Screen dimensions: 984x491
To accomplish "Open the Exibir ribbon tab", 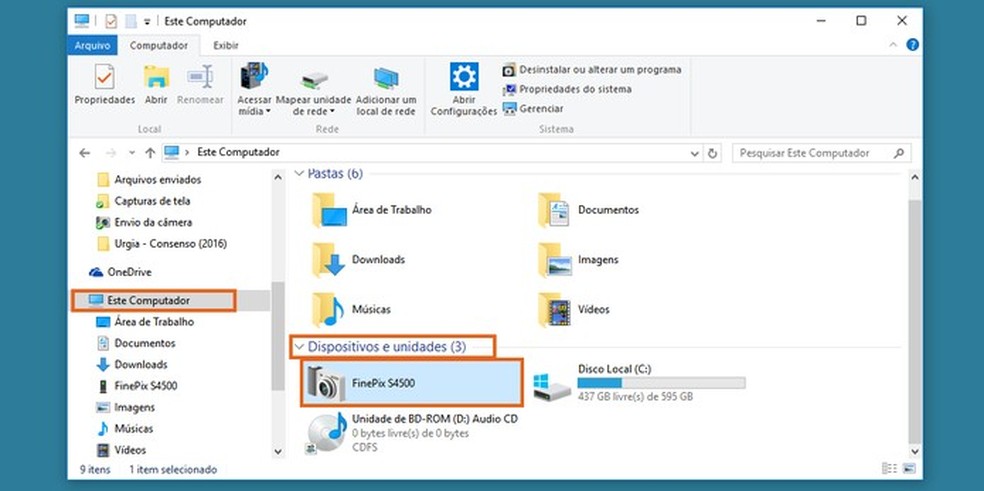I will [226, 45].
